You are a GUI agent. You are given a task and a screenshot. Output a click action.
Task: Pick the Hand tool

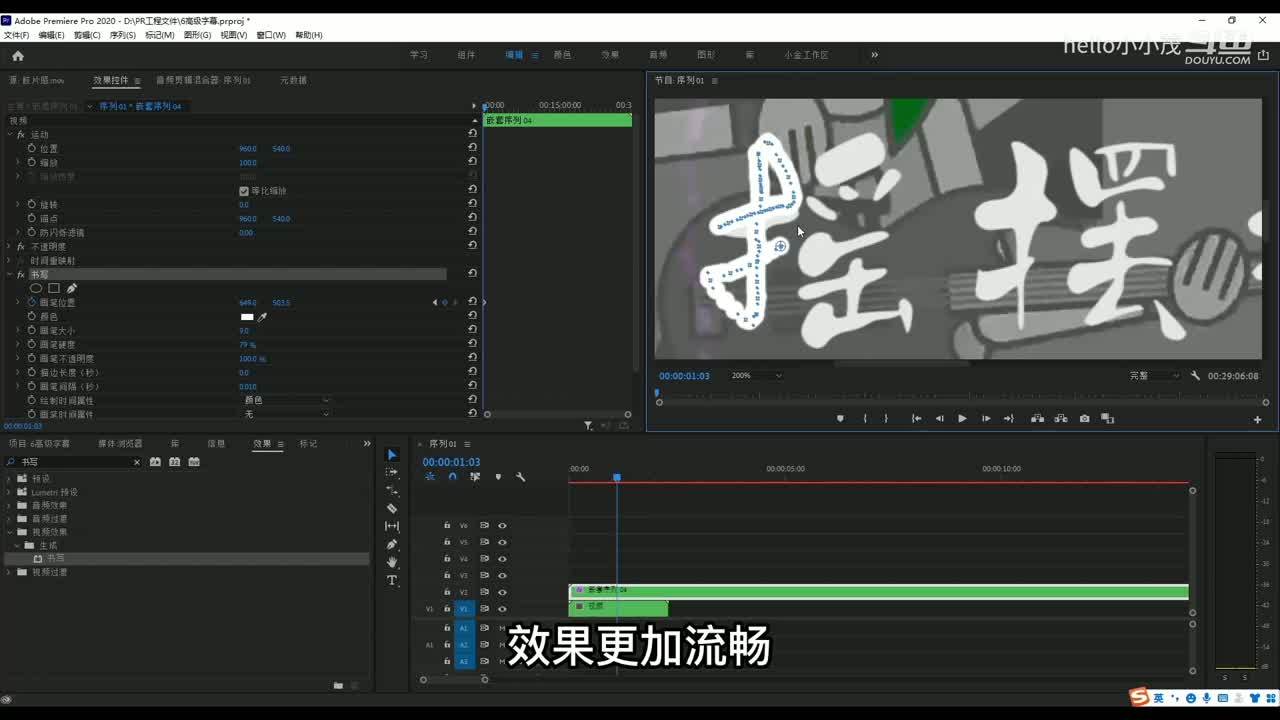392,563
